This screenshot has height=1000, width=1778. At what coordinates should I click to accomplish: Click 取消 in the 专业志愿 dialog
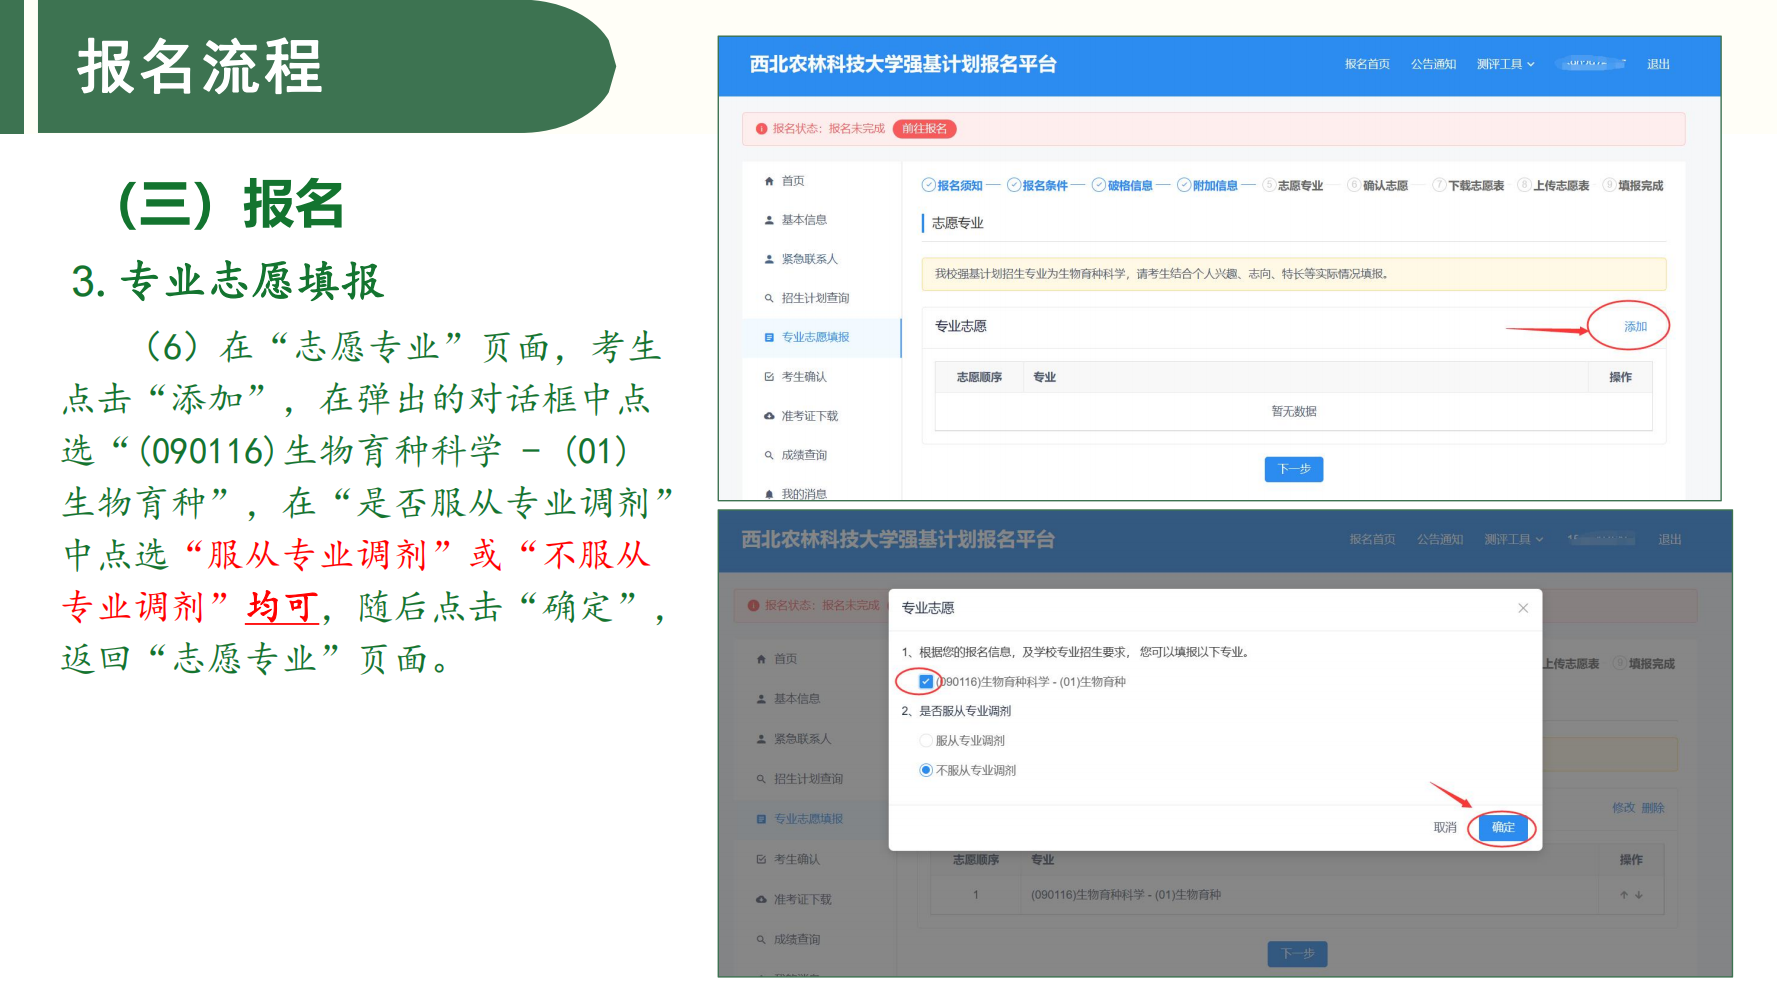(x=1444, y=827)
